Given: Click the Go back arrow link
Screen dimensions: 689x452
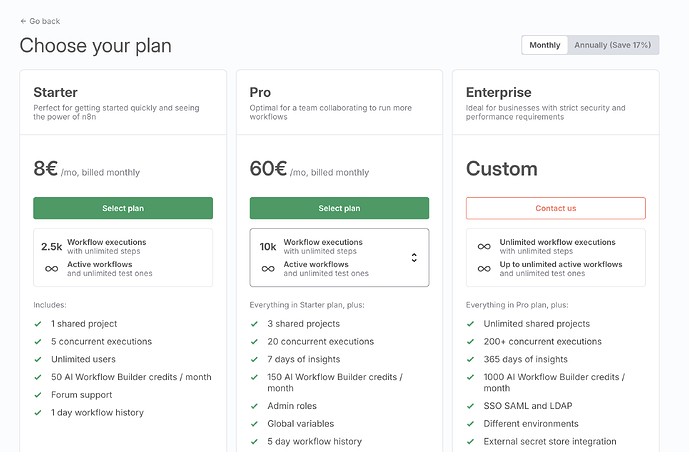Looking at the screenshot, I should 40,21.
